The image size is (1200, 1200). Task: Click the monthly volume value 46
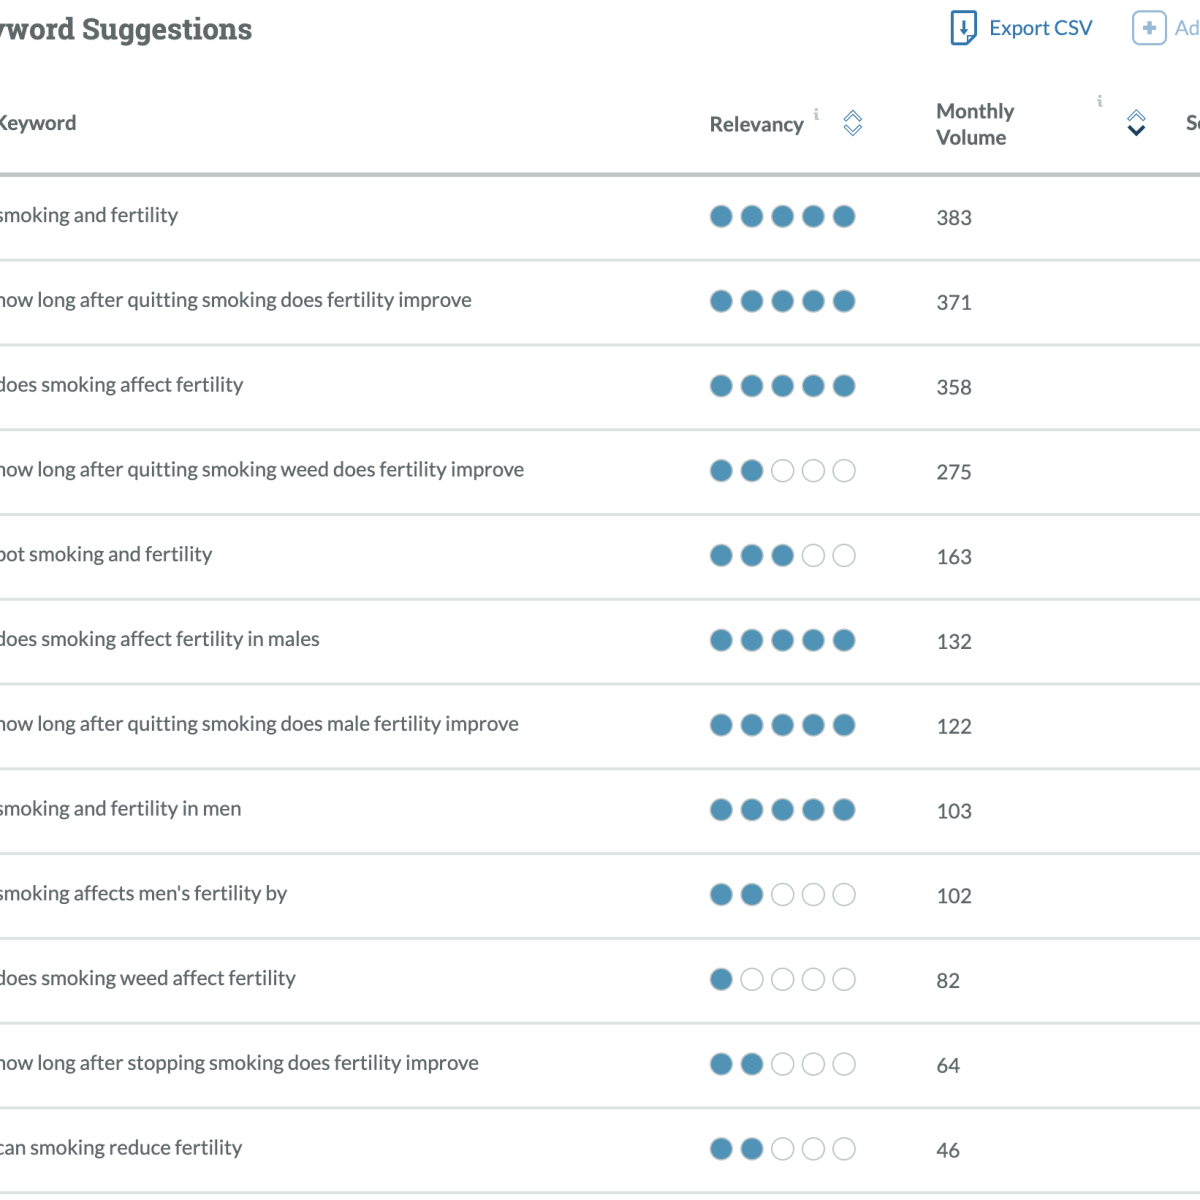pos(948,1151)
